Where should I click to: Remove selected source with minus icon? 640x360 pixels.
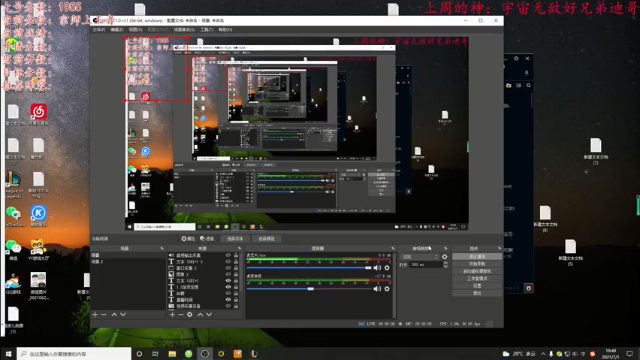[x=181, y=315]
